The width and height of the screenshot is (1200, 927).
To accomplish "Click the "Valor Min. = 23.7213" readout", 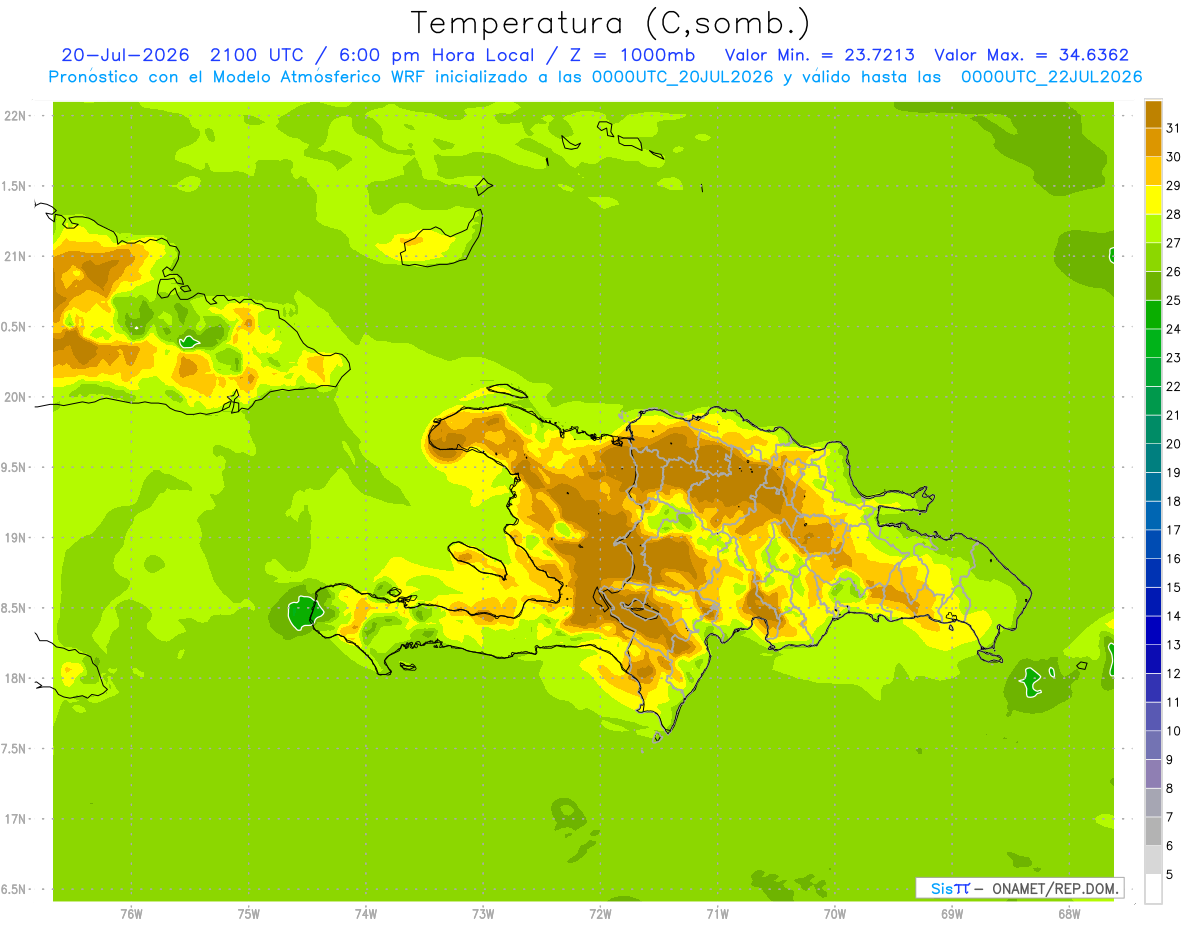I will coord(819,55).
